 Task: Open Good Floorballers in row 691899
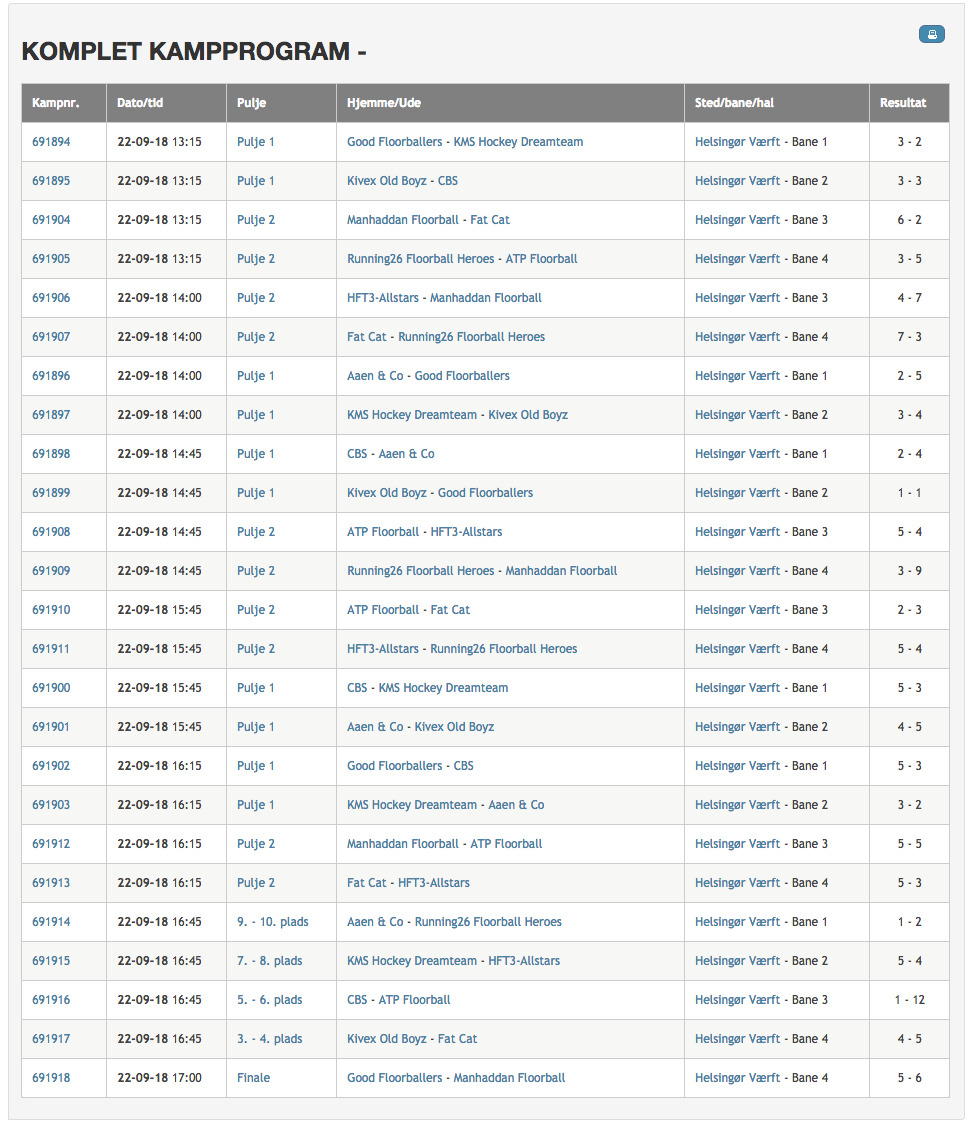click(485, 493)
